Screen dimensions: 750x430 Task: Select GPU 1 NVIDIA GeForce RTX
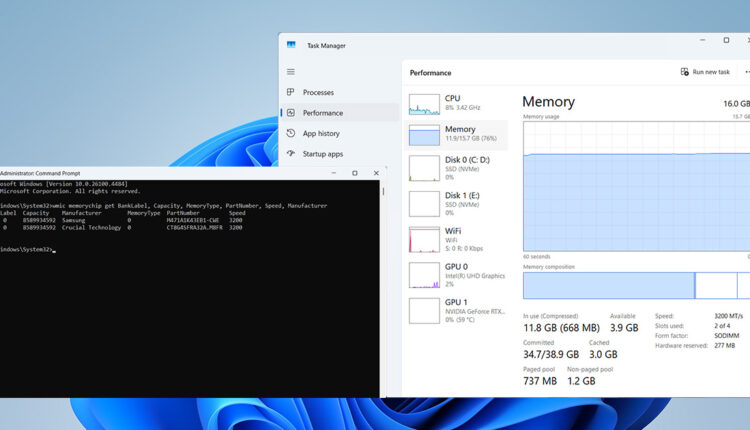click(x=456, y=310)
